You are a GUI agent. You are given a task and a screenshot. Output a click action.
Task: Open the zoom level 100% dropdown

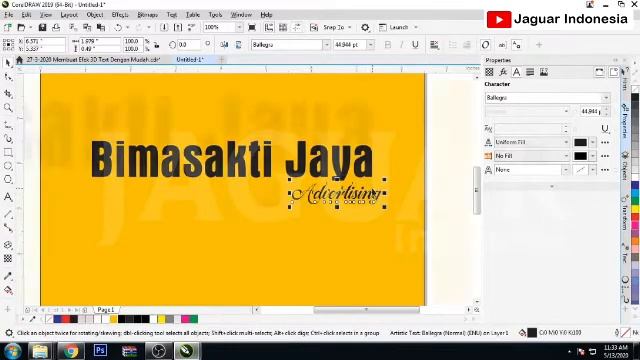[239, 27]
